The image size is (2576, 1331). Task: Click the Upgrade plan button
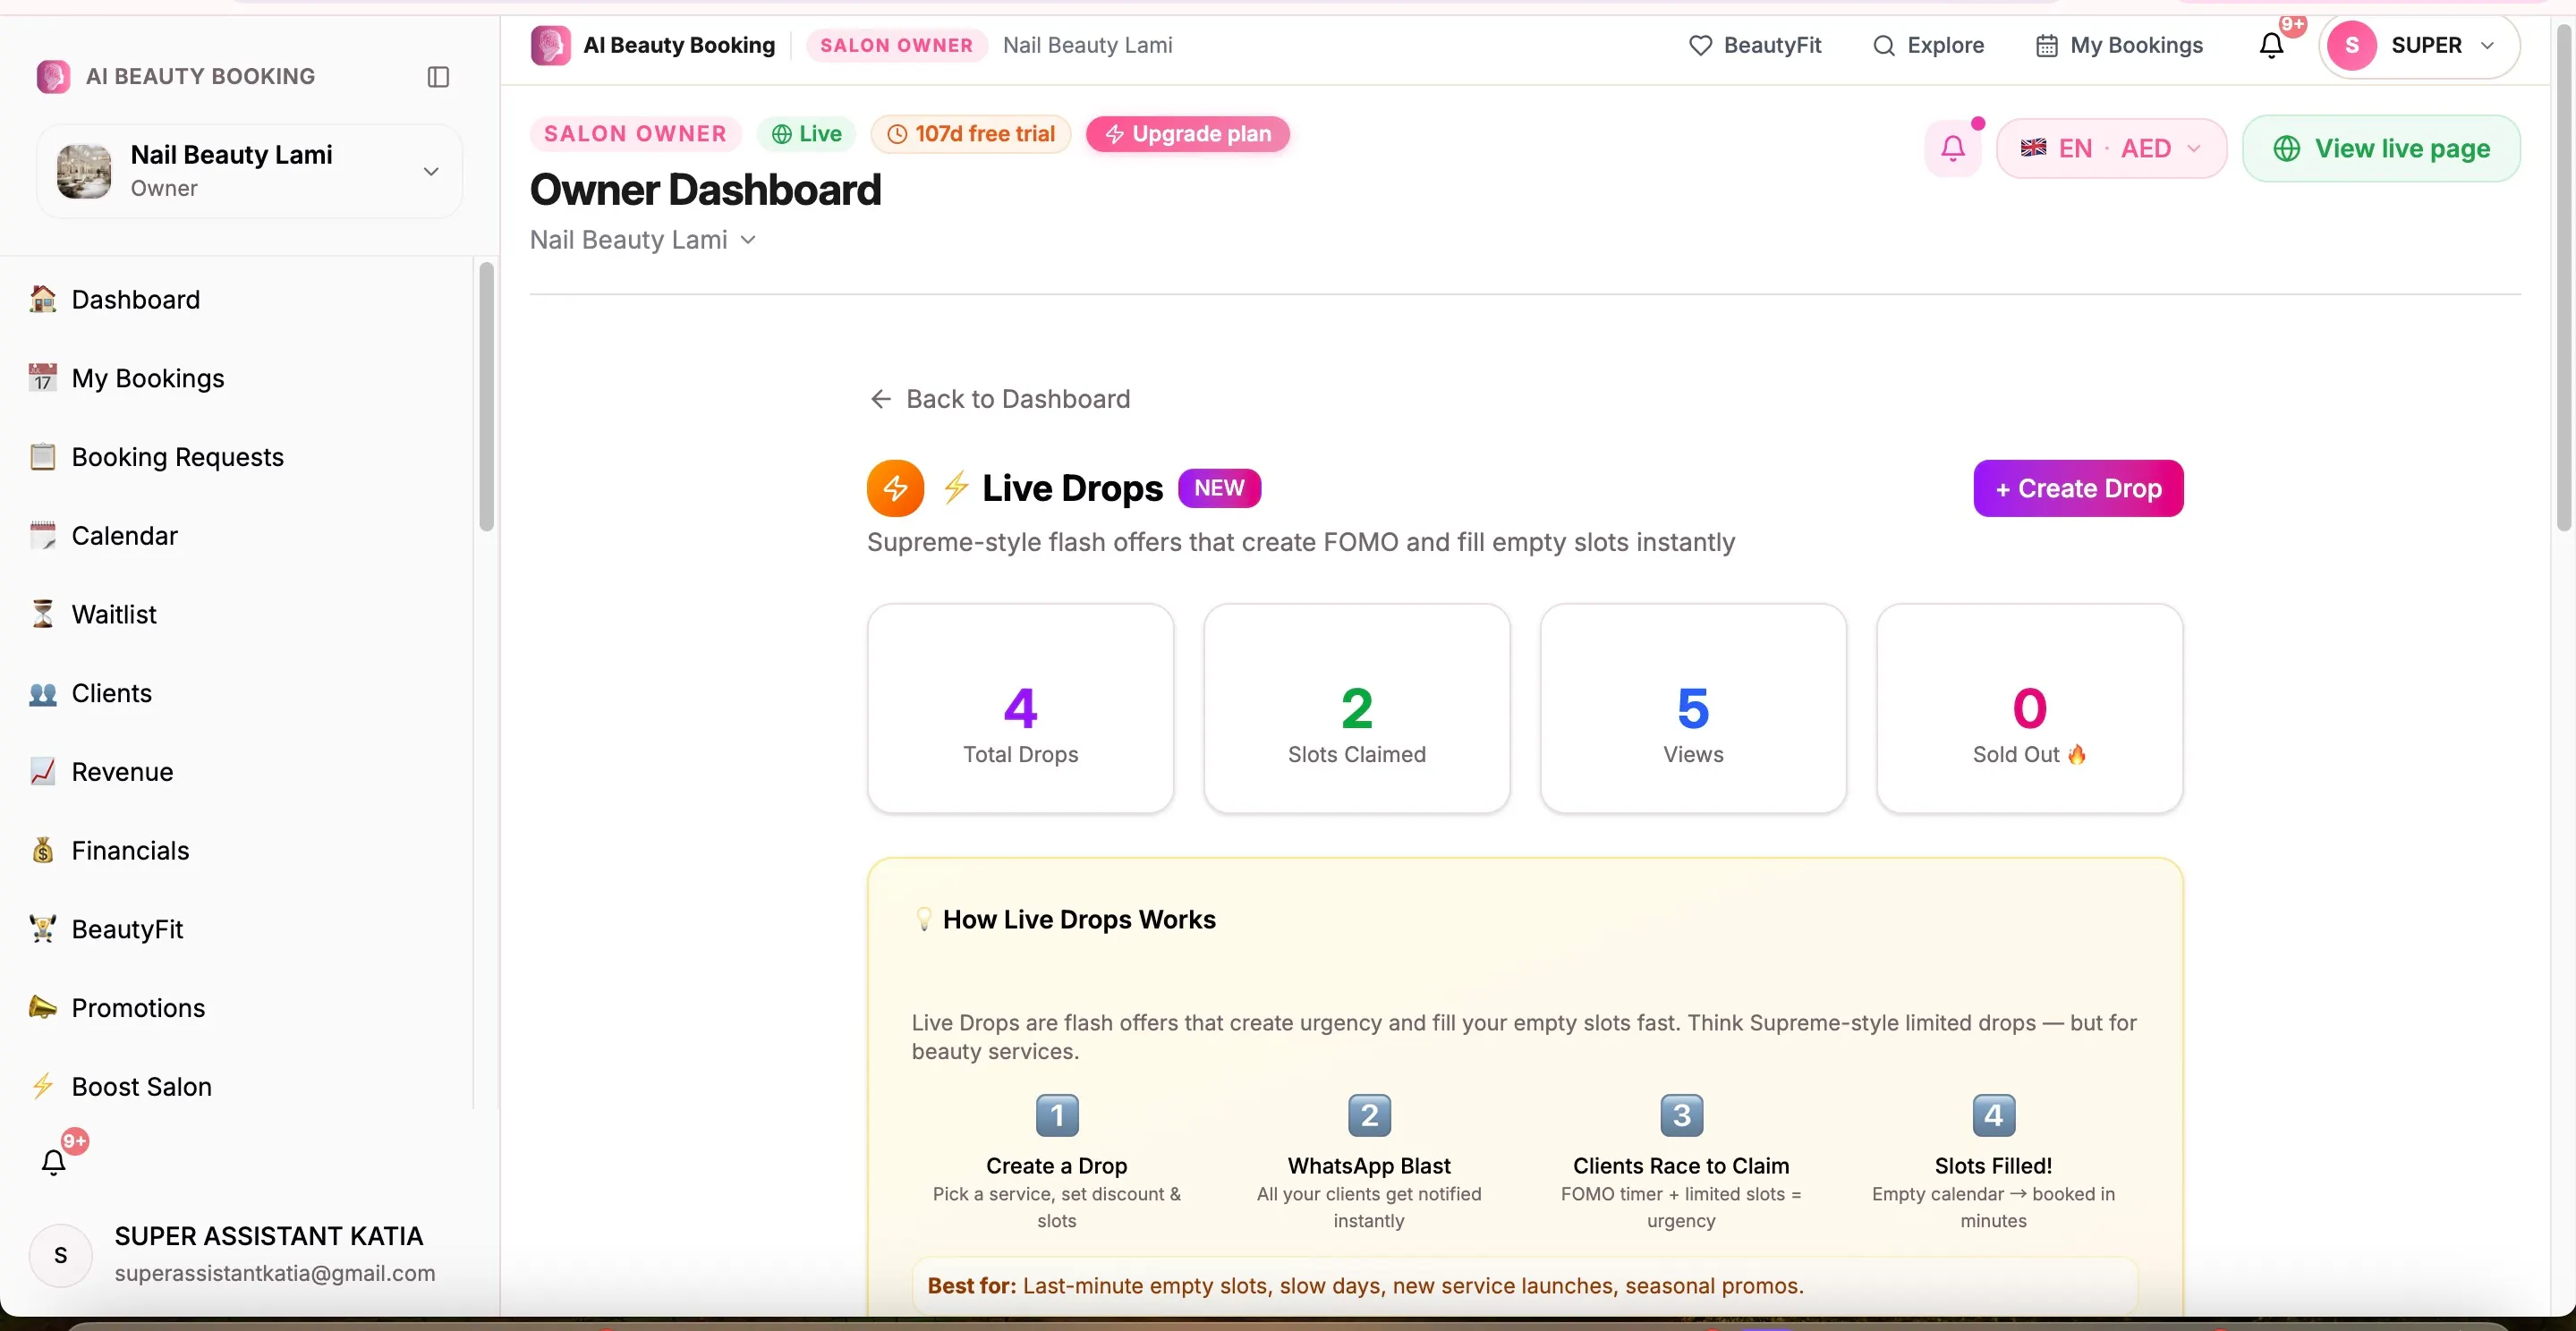[x=1188, y=134]
